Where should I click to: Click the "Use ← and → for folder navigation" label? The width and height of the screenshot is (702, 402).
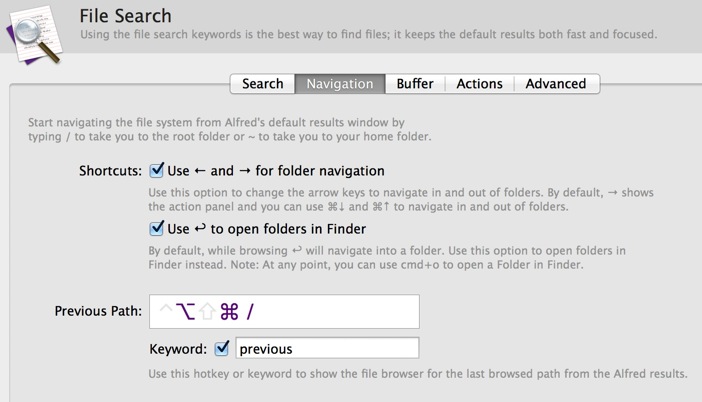(x=276, y=171)
